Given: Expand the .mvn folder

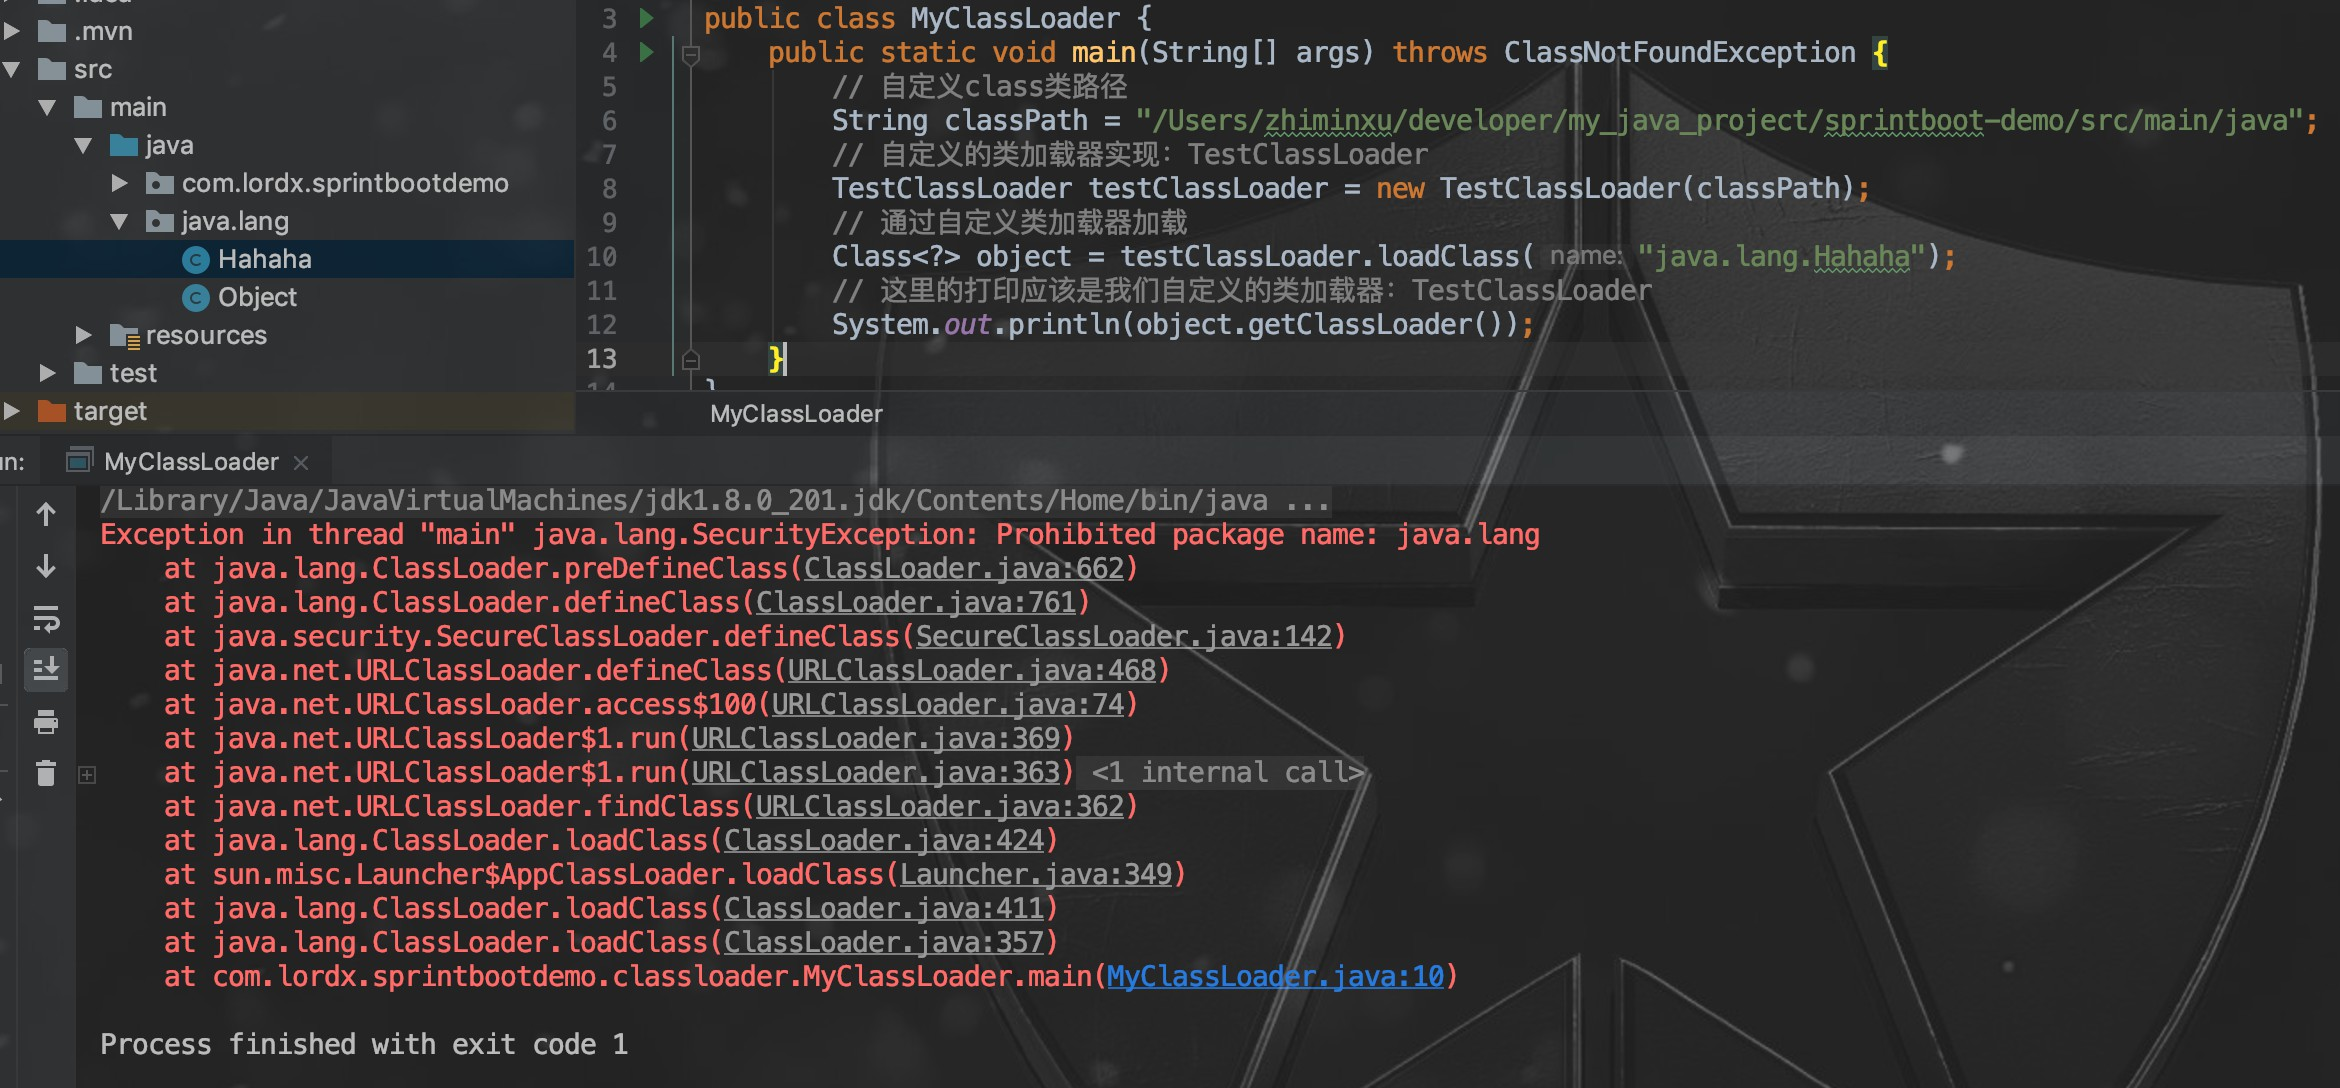Looking at the screenshot, I should [x=12, y=31].
